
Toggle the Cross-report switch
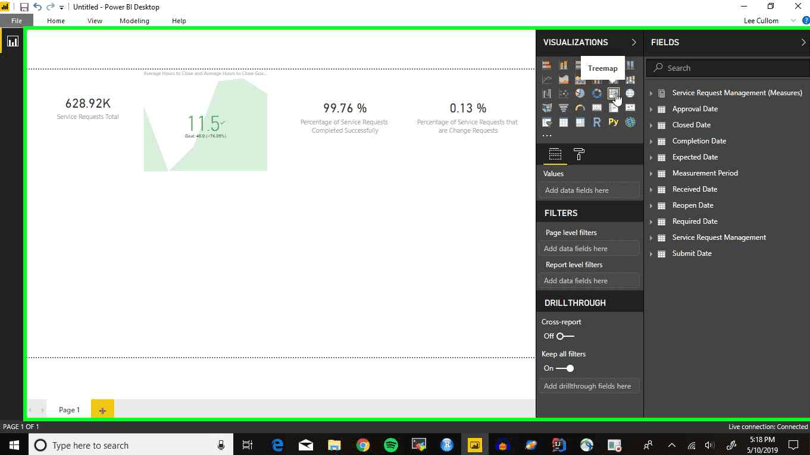pyautogui.click(x=565, y=336)
